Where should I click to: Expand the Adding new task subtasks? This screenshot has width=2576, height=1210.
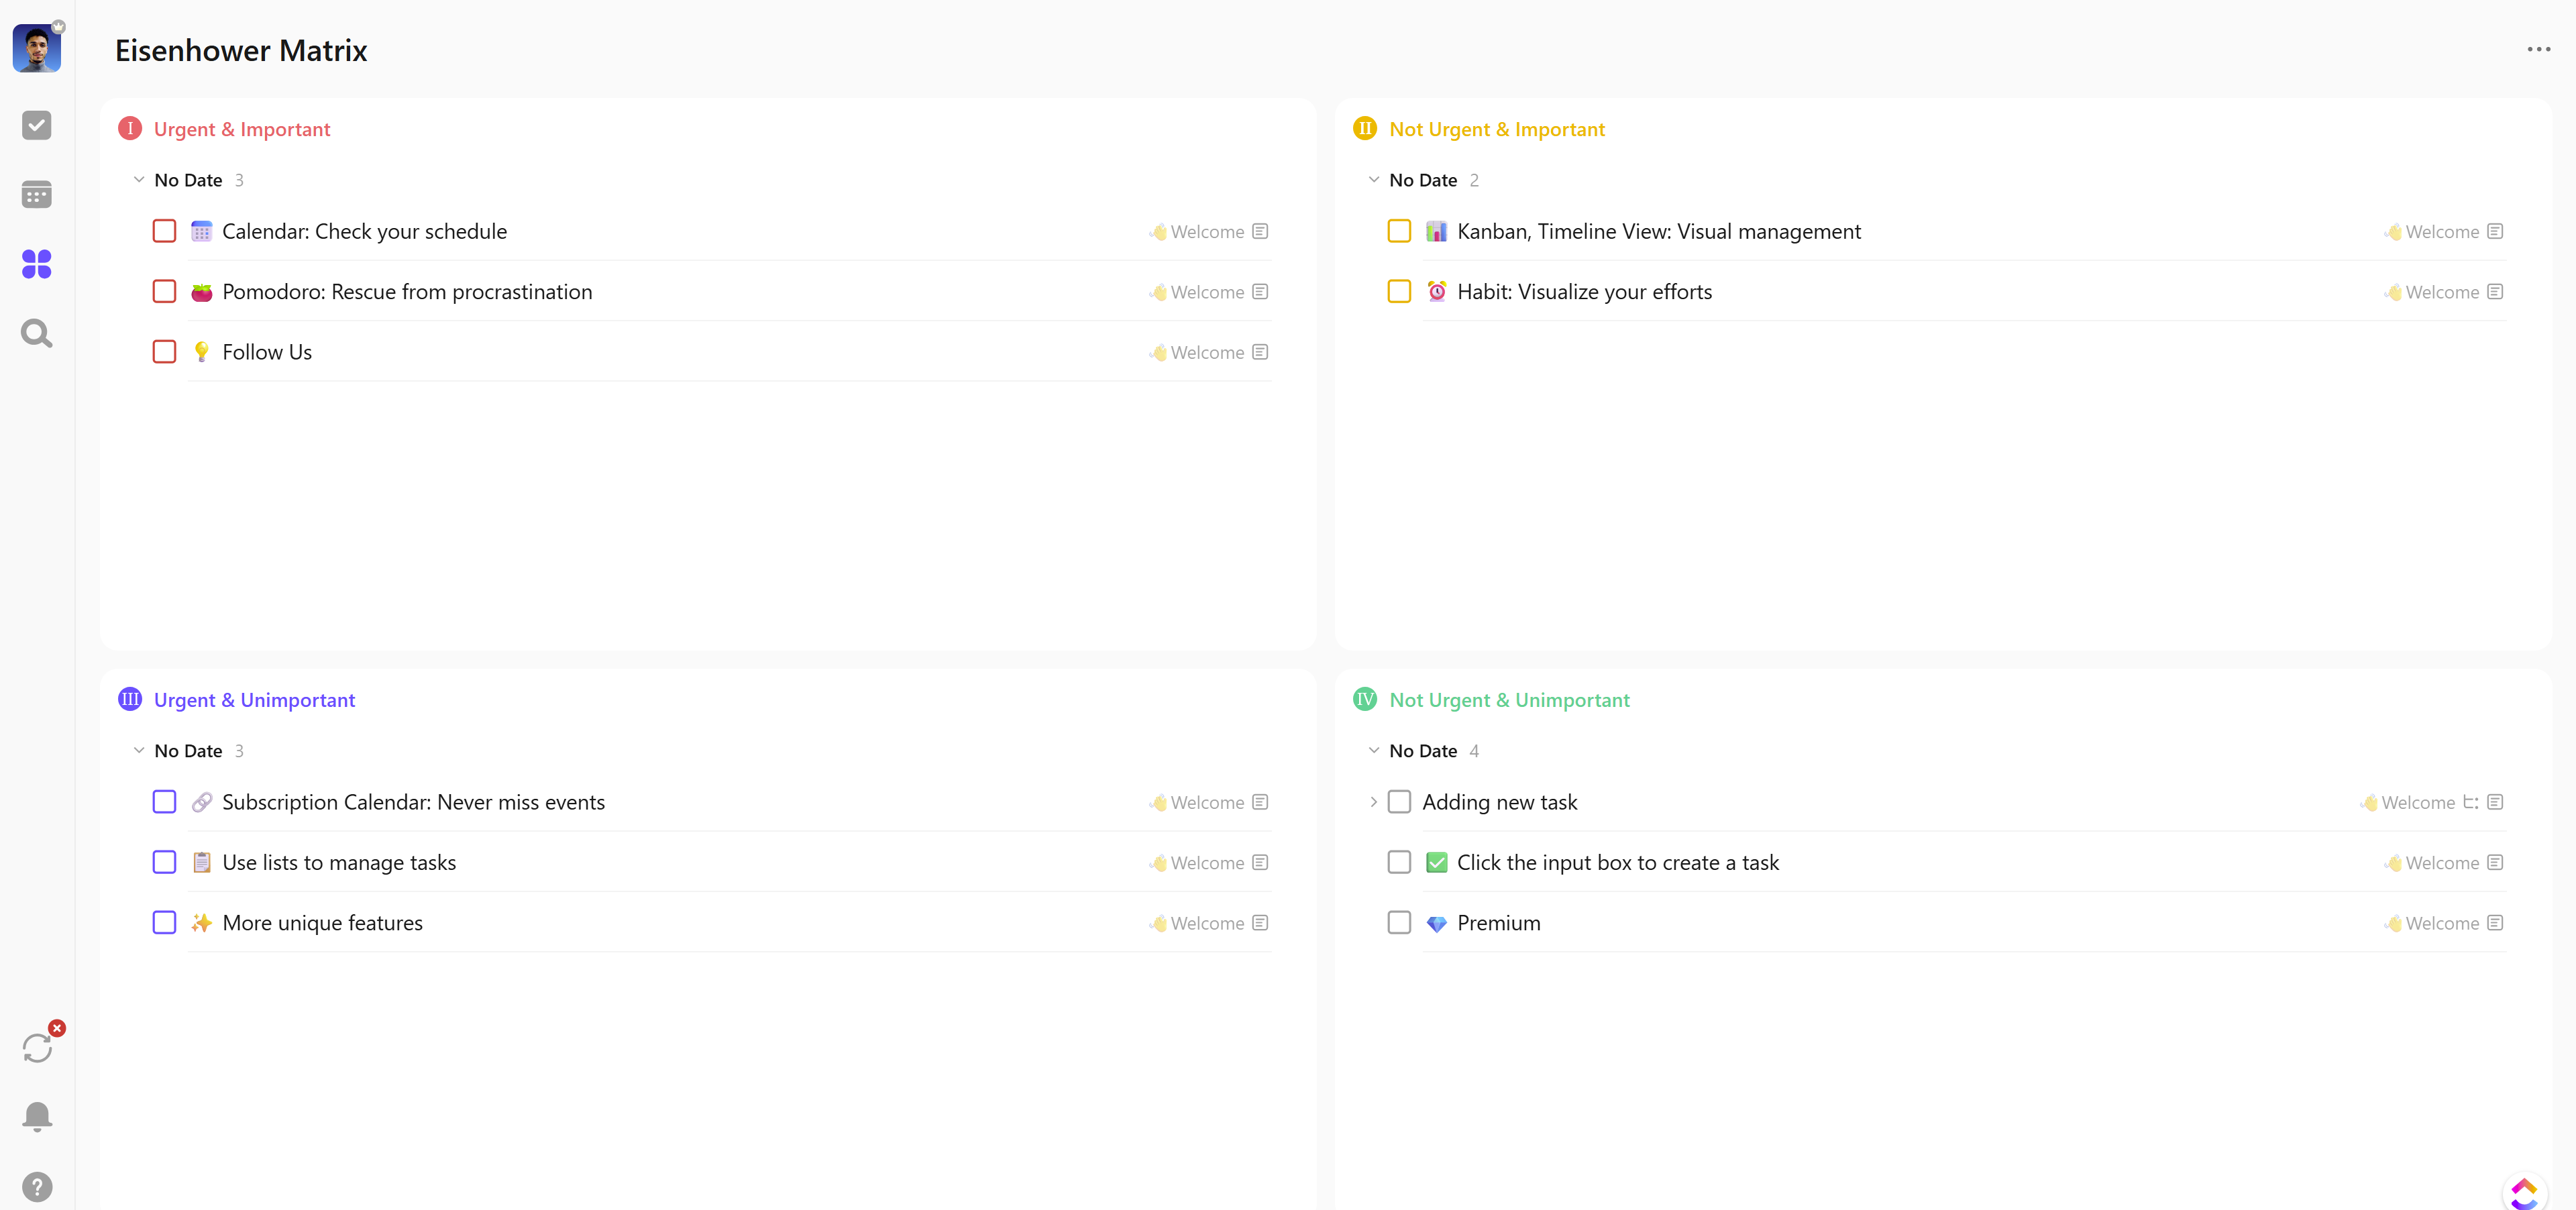coord(1373,802)
